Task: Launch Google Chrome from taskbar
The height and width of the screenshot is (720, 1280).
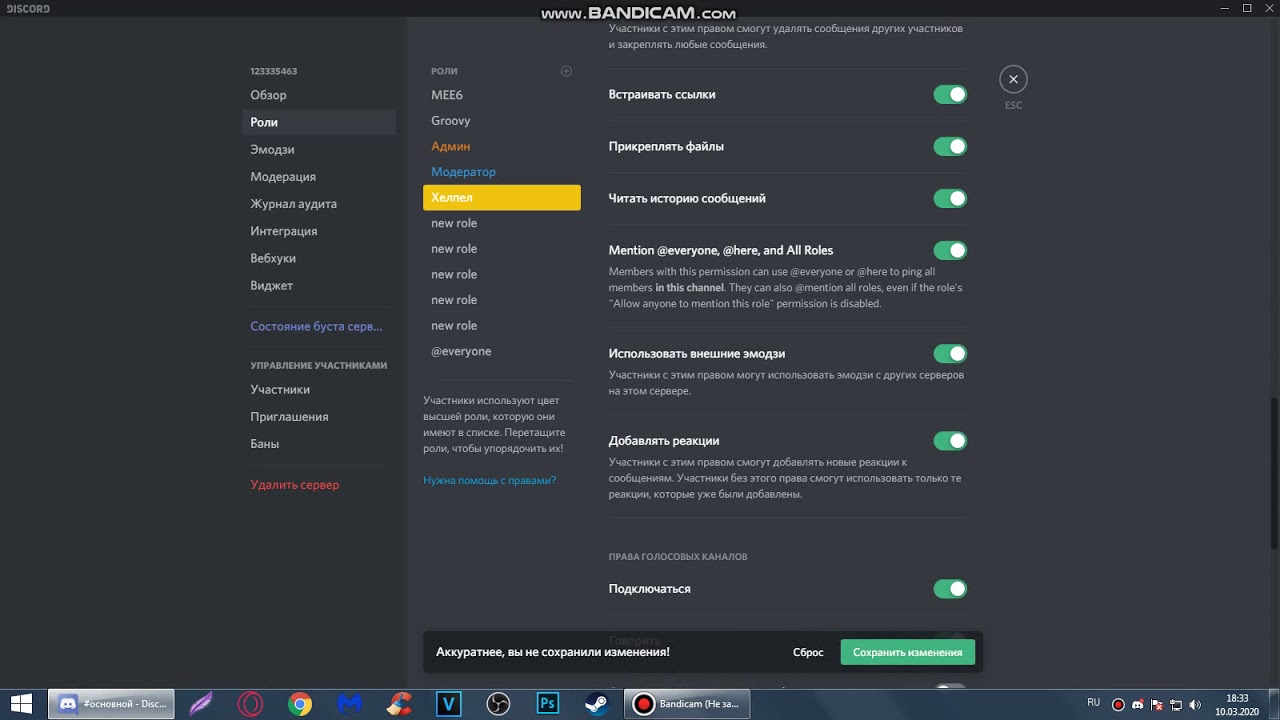Action: pos(300,704)
